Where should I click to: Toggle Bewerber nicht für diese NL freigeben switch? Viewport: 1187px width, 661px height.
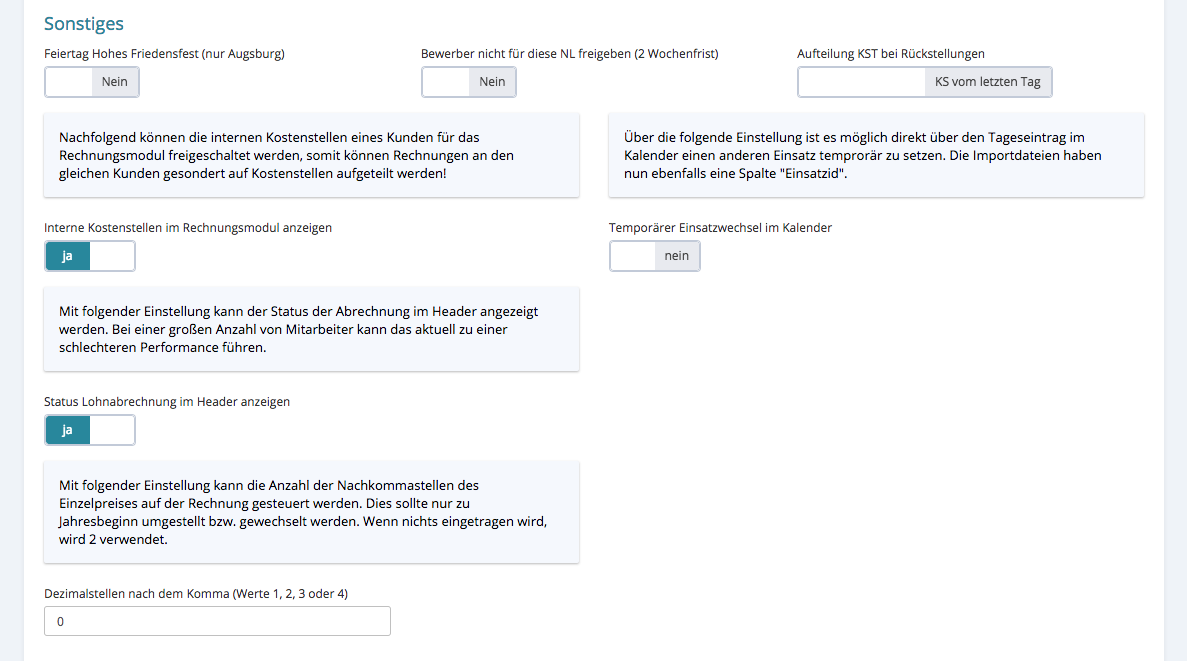[468, 82]
